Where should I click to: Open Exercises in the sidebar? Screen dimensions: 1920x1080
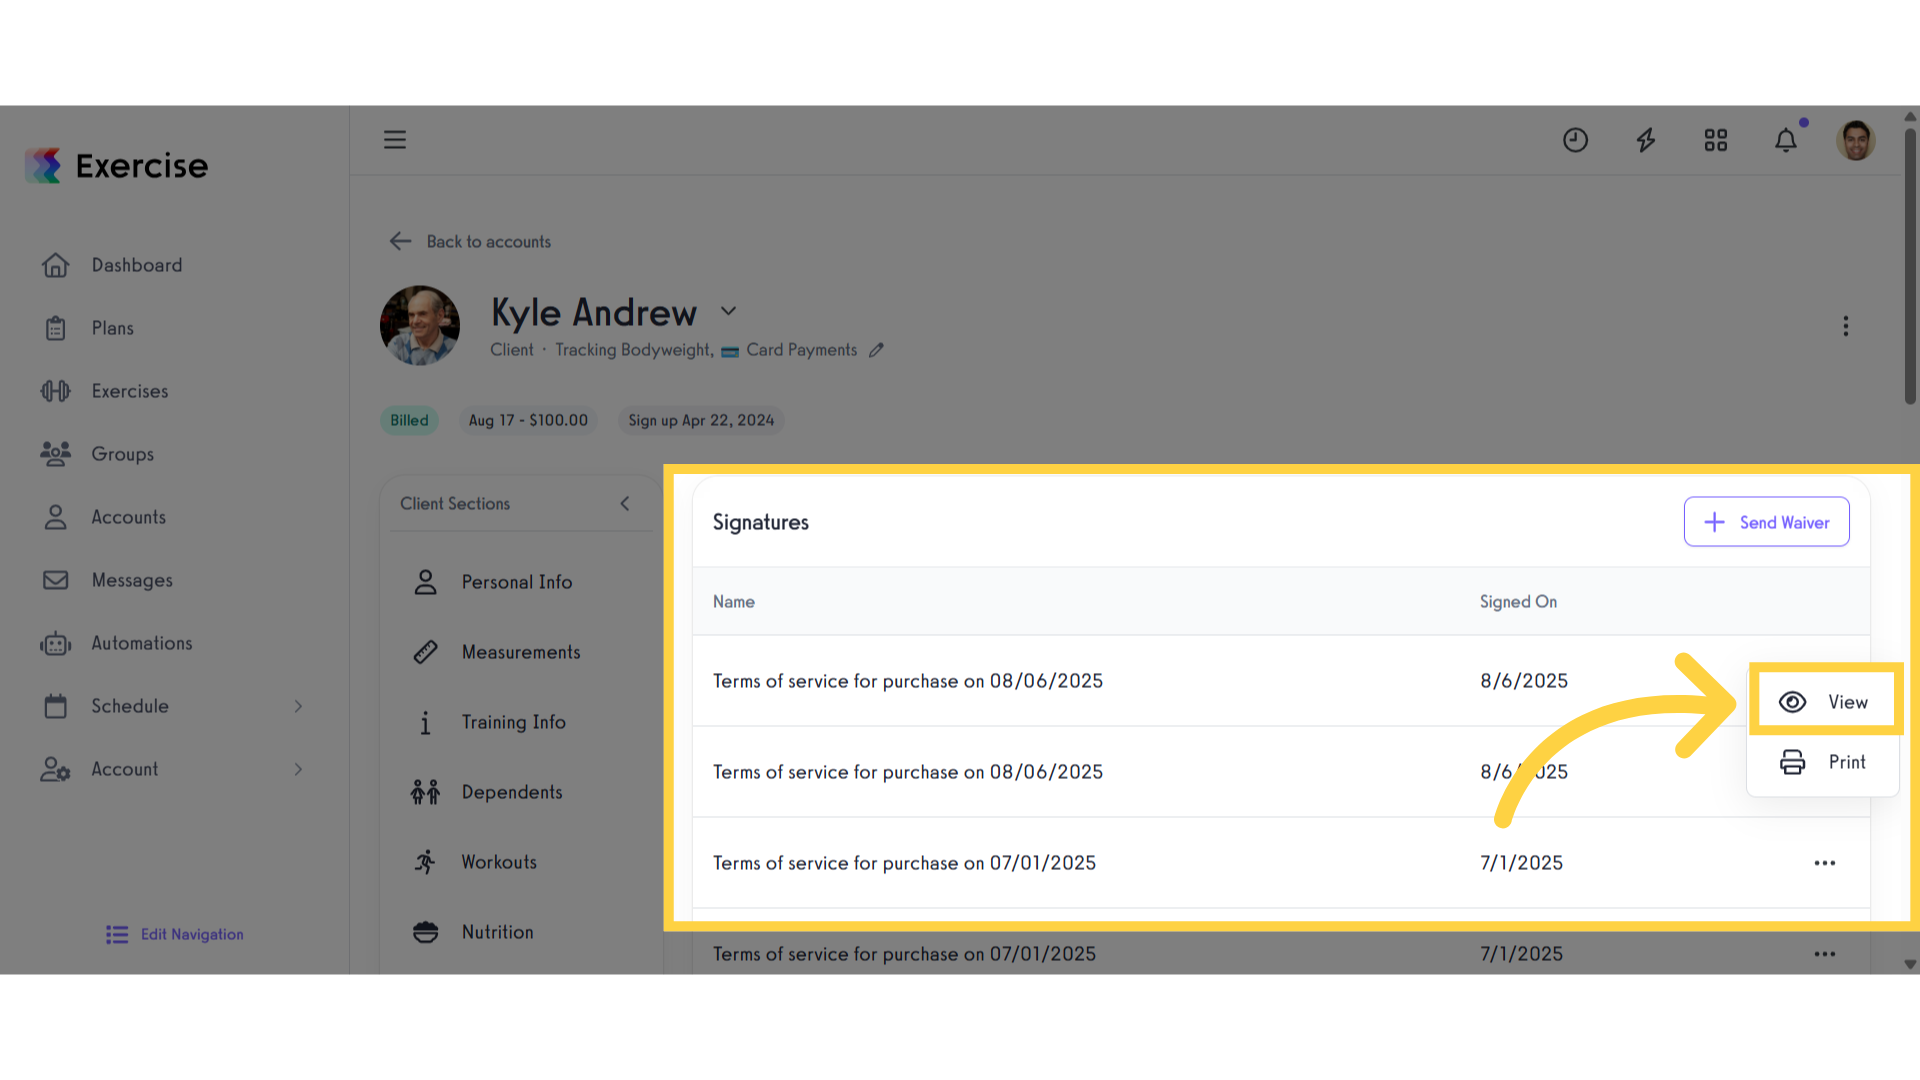[130, 391]
